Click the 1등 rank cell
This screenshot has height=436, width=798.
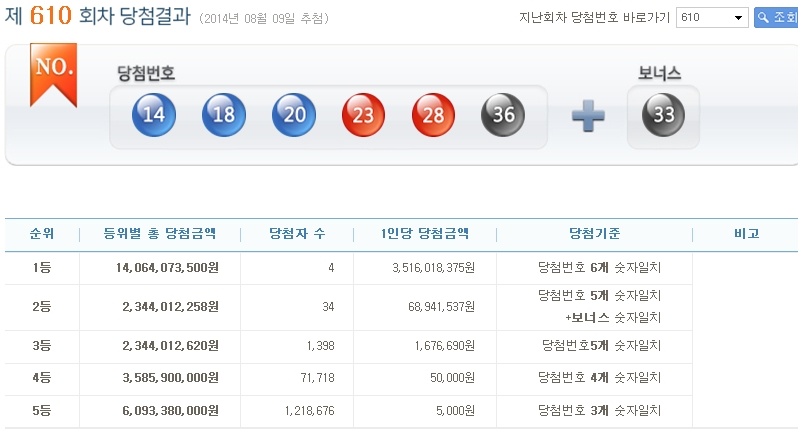42,268
